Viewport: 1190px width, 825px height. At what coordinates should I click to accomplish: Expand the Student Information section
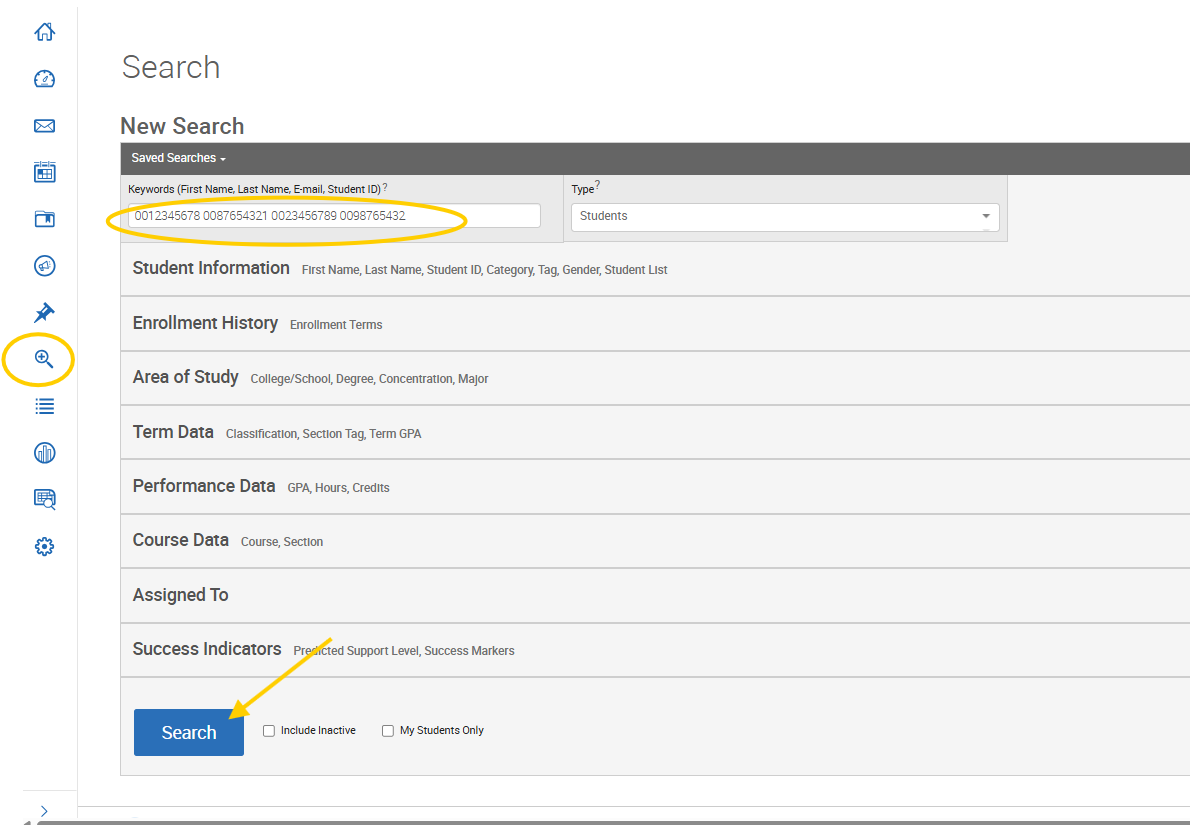click(x=211, y=268)
